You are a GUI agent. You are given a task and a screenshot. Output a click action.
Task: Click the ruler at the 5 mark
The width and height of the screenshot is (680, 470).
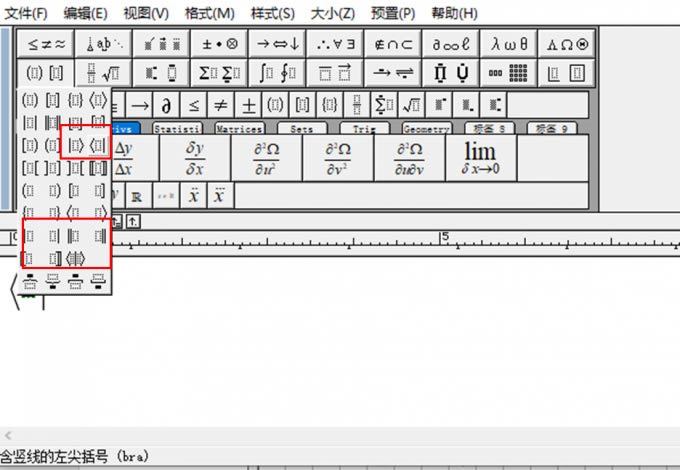(445, 238)
